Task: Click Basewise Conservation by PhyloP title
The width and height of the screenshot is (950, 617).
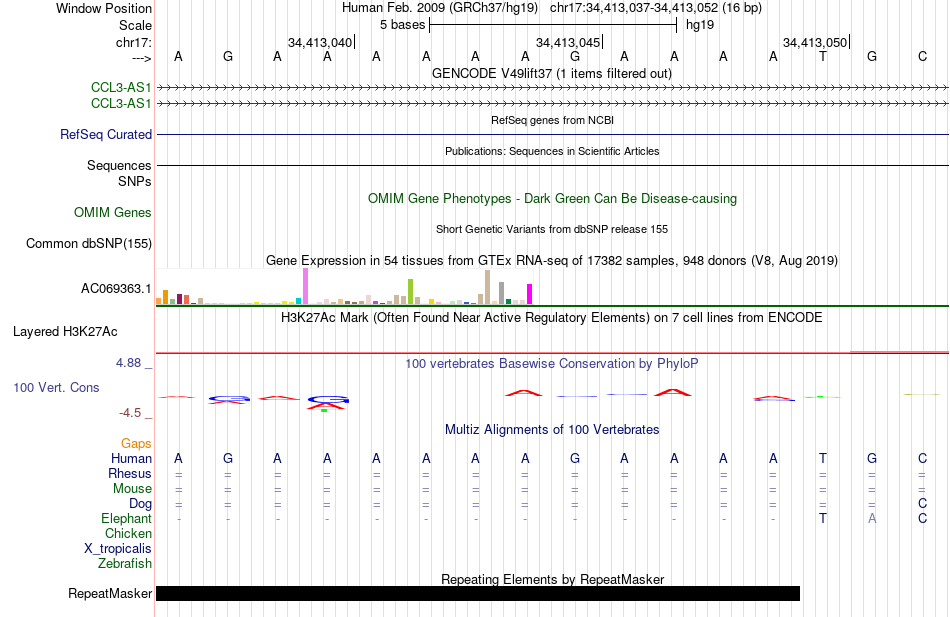Action: tap(552, 364)
